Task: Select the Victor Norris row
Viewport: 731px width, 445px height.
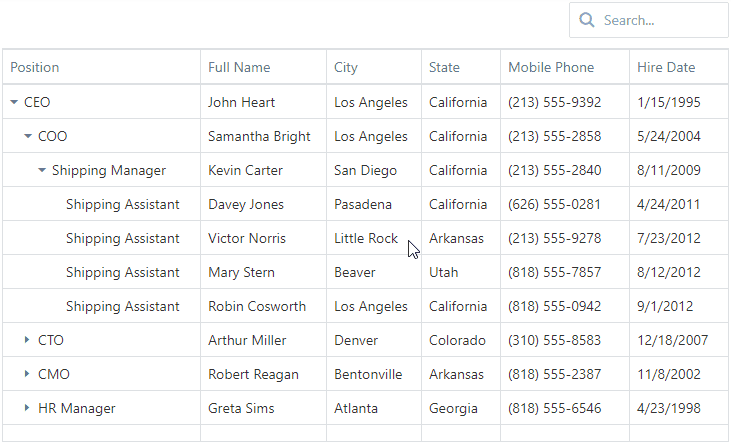Action: click(246, 238)
